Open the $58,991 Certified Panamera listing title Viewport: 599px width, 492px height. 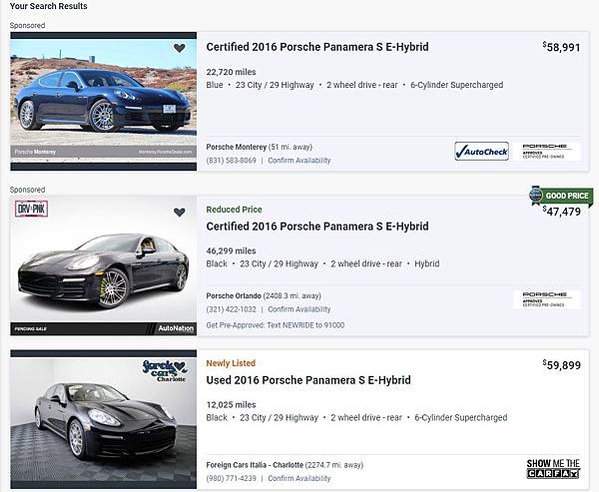click(317, 47)
